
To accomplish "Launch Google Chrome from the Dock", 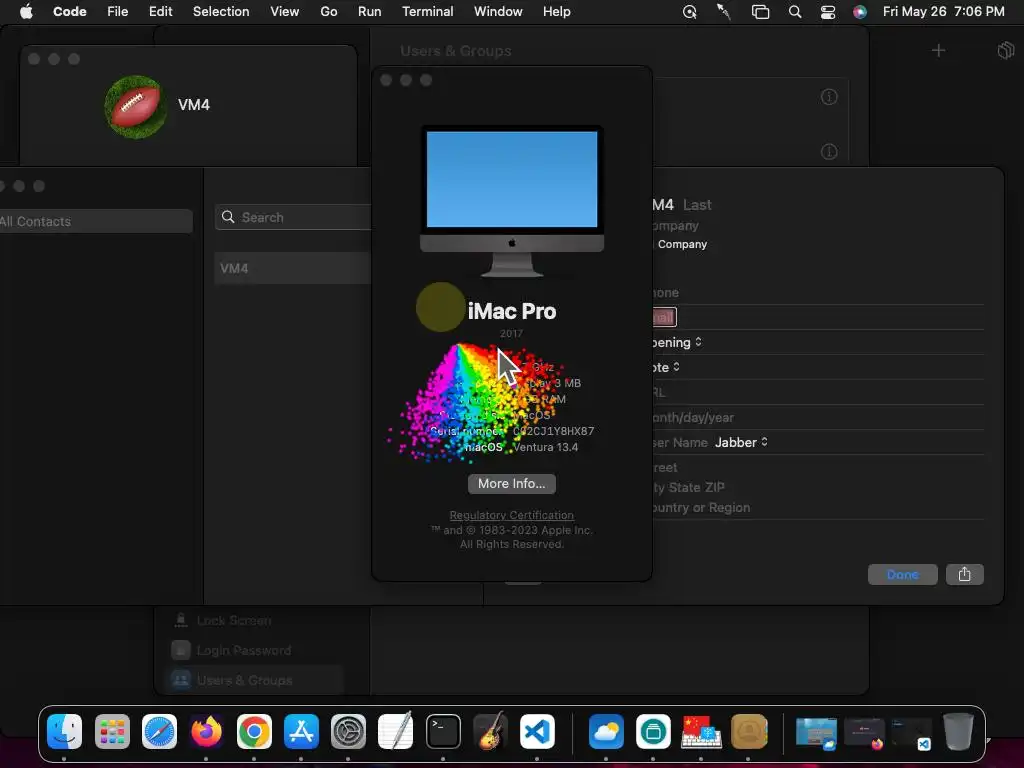I will [254, 731].
